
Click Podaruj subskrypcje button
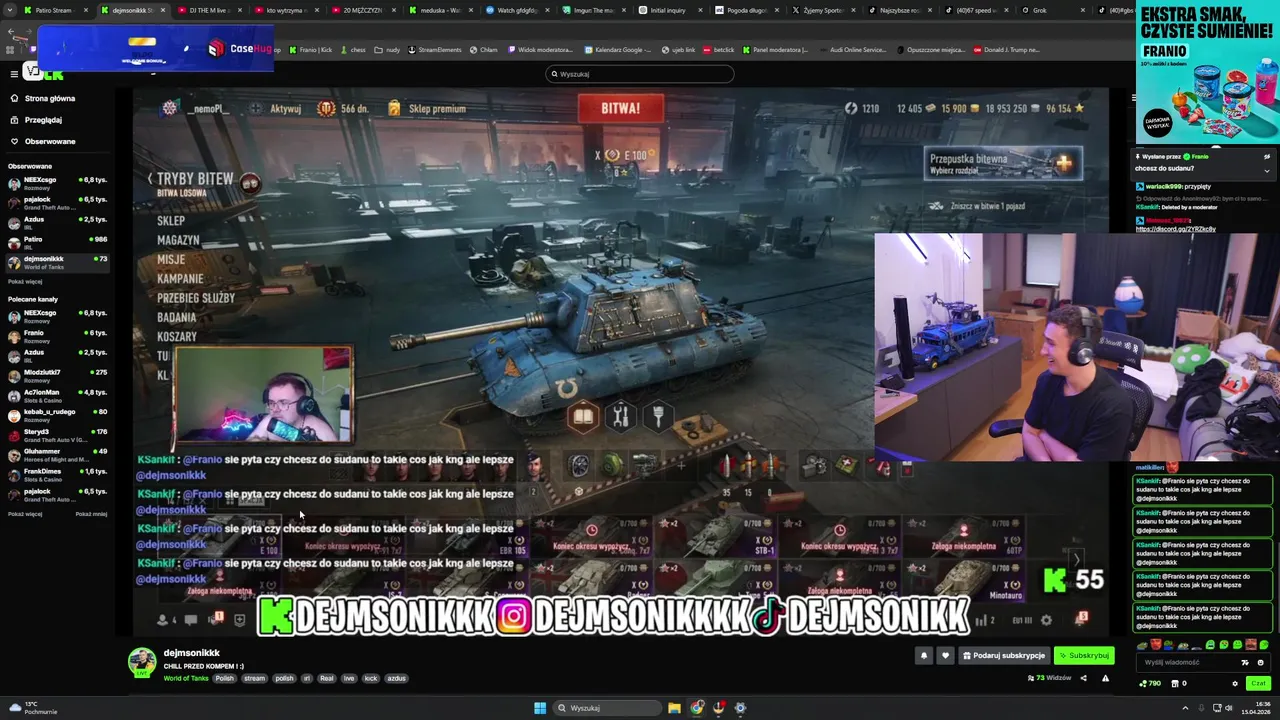click(x=1004, y=656)
